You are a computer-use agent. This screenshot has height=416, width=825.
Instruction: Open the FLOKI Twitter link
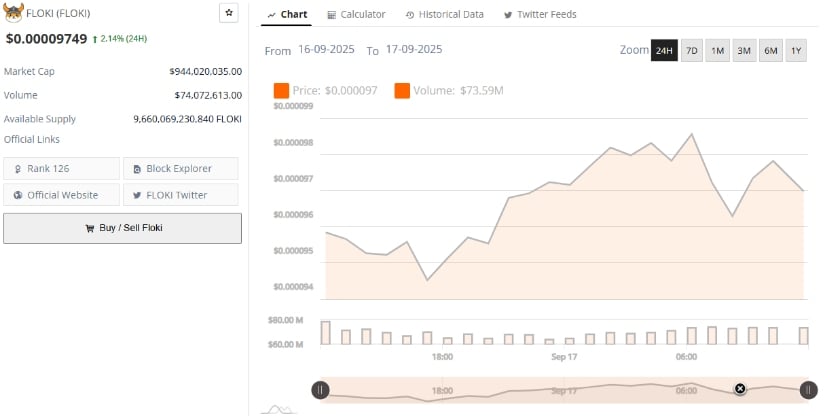[x=180, y=195]
